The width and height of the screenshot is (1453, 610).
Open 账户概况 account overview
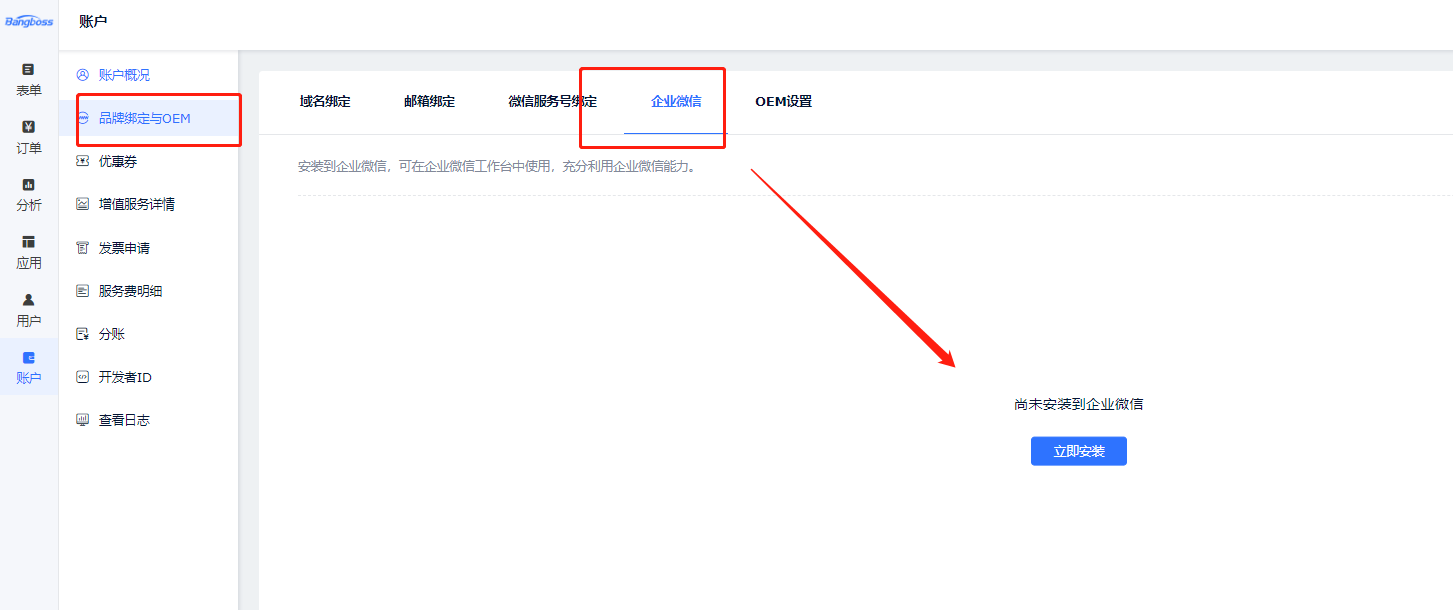[x=124, y=75]
